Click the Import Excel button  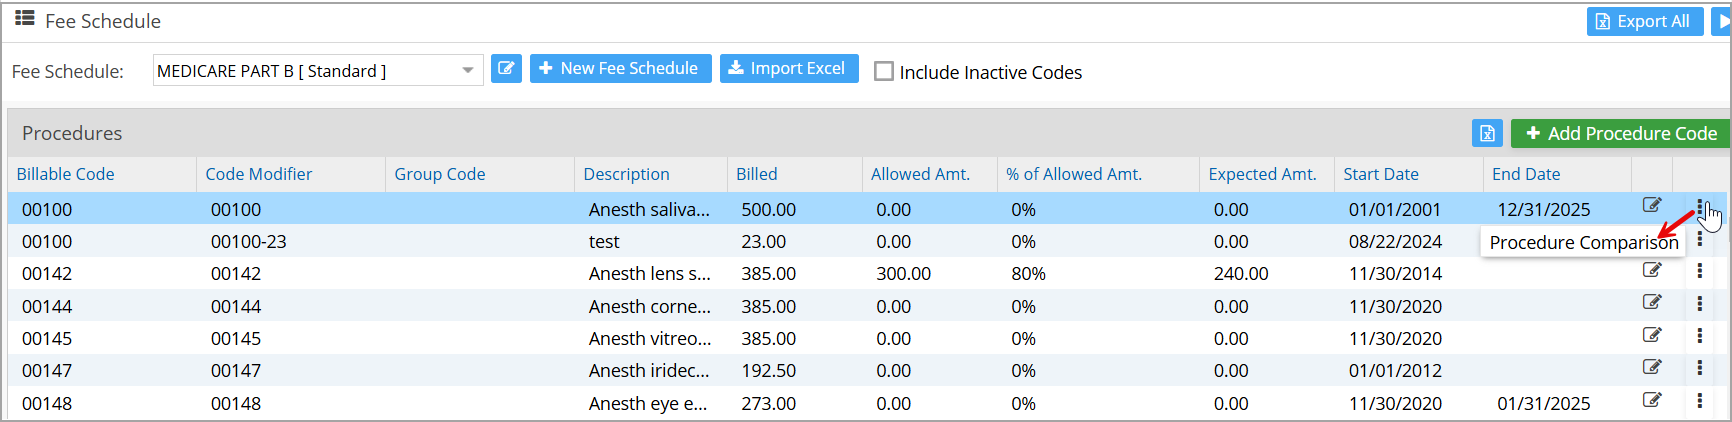[x=788, y=69]
